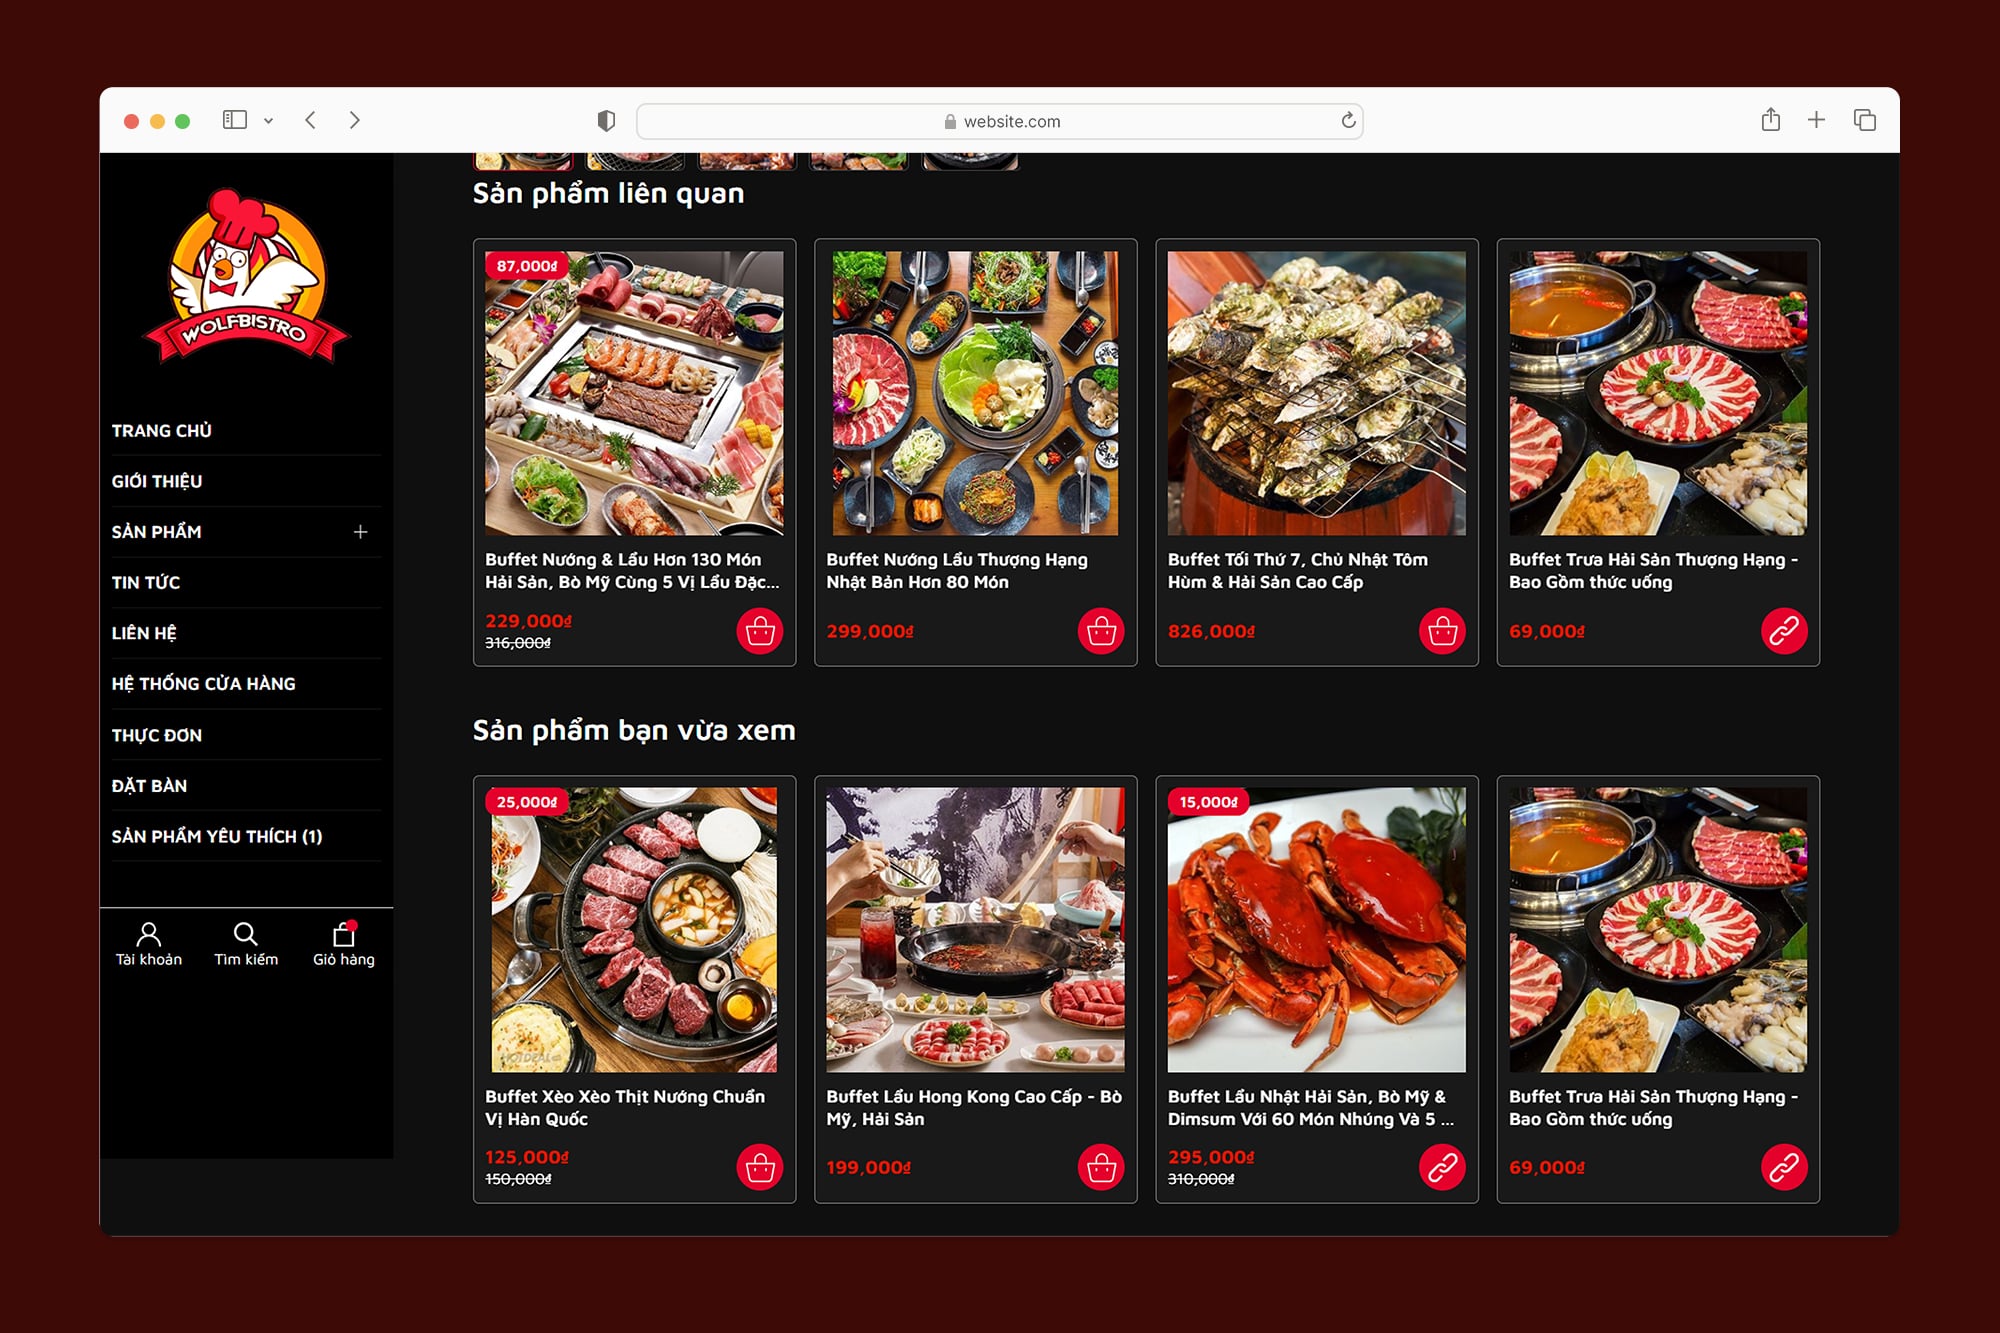The width and height of the screenshot is (2000, 1333).
Task: Expand the SẢN PHẨM submenu with plus
Action: pos(360,532)
